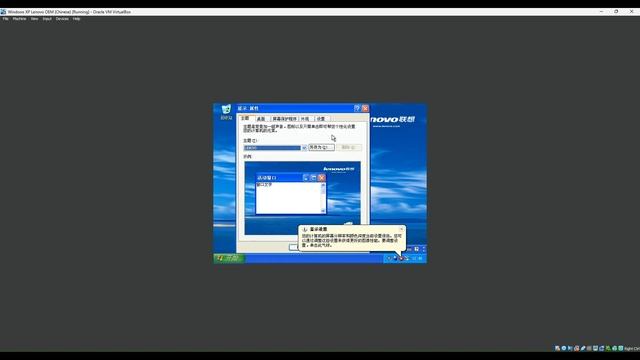Click the VirtualBox keyboard capture status icon
Screen dimensions: 640x360
[x=620, y=348]
